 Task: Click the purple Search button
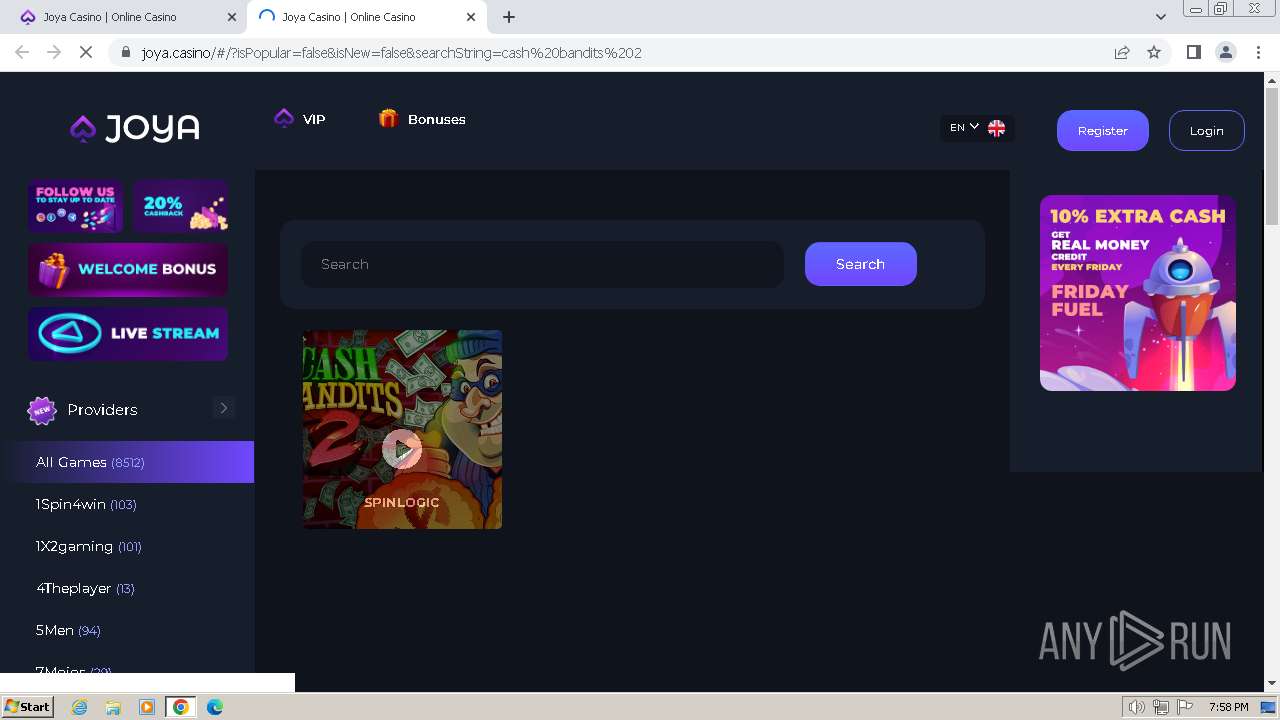(860, 264)
